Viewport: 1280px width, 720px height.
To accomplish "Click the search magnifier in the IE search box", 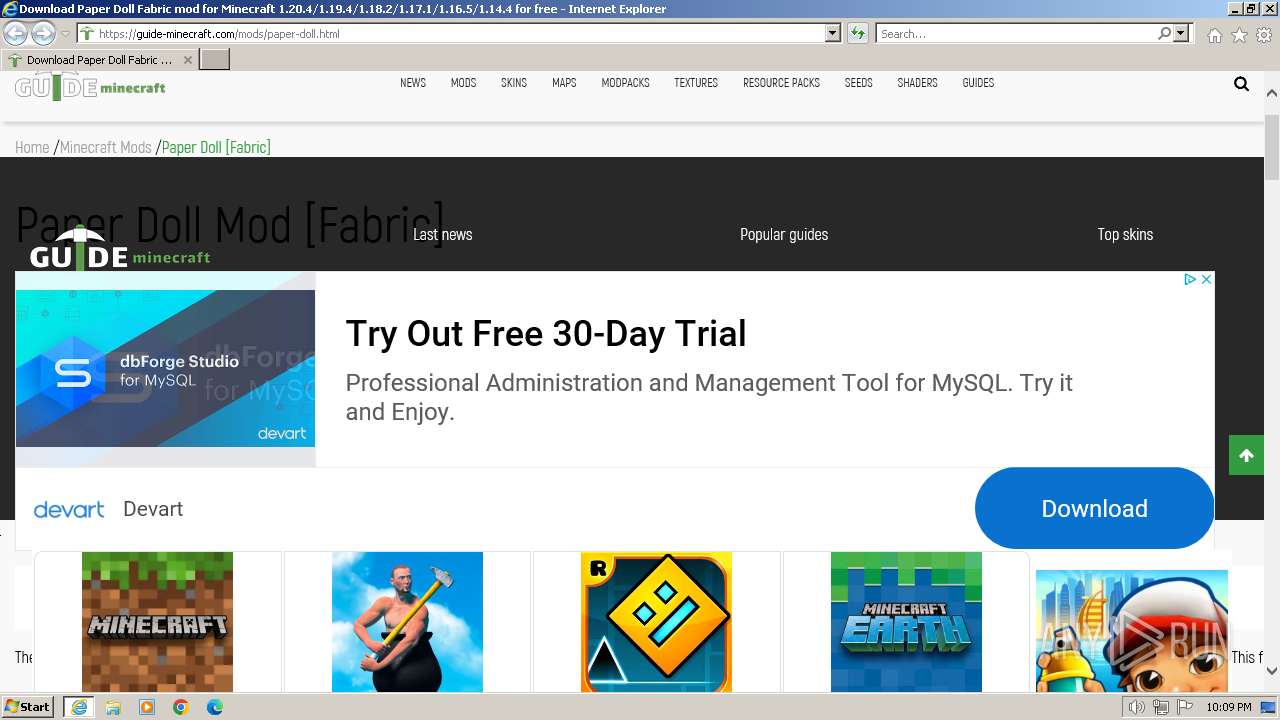I will pos(1164,33).
